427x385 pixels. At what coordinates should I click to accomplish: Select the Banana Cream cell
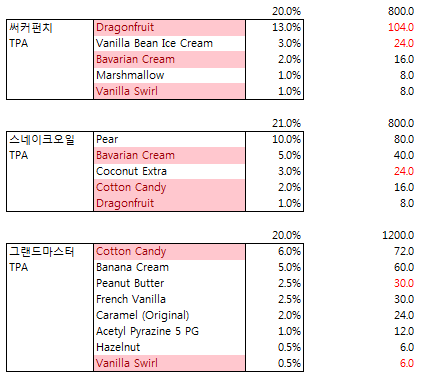169,267
